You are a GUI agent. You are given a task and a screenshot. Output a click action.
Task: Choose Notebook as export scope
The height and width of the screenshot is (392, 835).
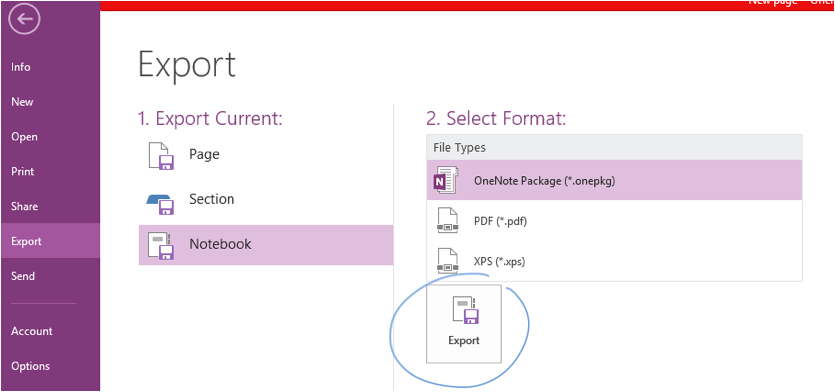266,245
